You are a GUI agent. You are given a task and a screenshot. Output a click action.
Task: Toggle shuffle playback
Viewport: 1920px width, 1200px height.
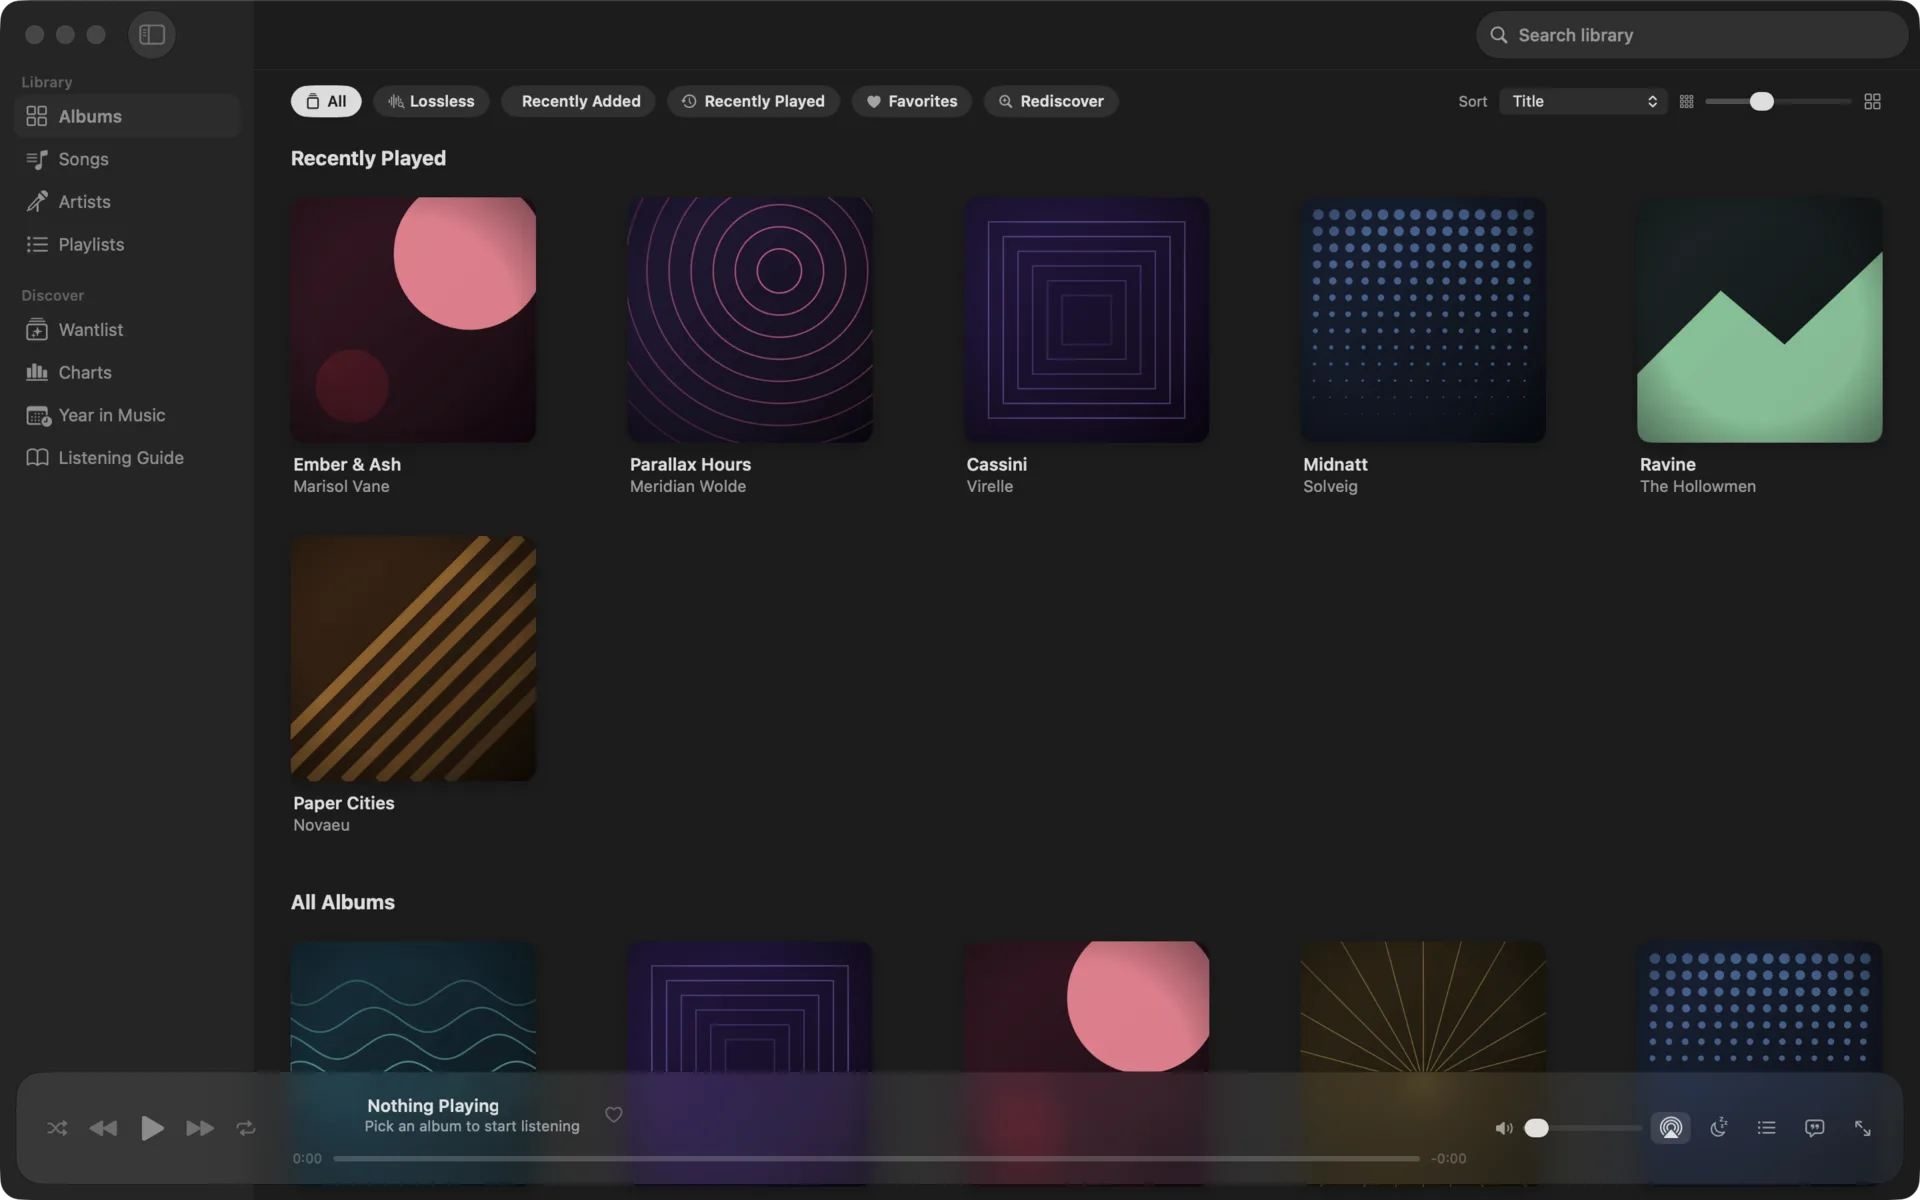click(57, 1128)
